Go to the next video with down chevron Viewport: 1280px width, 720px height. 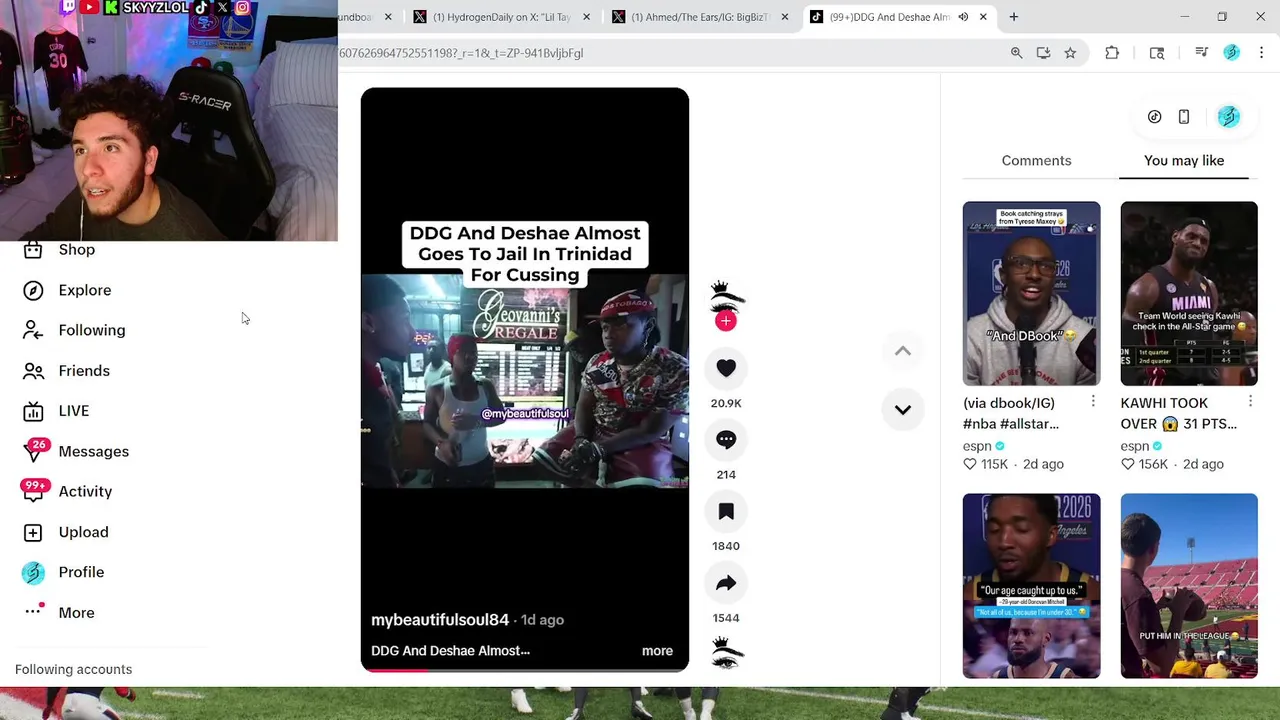[x=902, y=409]
